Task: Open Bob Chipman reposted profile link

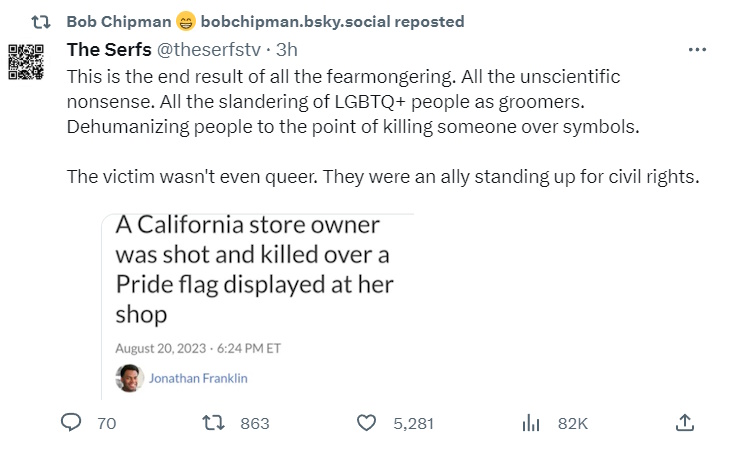Action: tap(265, 21)
